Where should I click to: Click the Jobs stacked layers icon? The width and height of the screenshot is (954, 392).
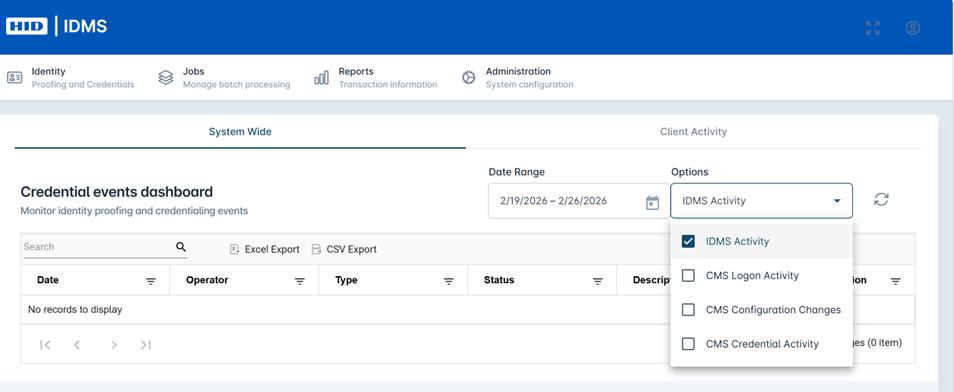165,78
